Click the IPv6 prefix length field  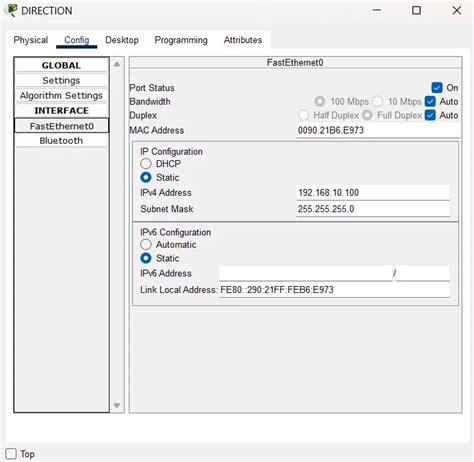click(x=423, y=273)
